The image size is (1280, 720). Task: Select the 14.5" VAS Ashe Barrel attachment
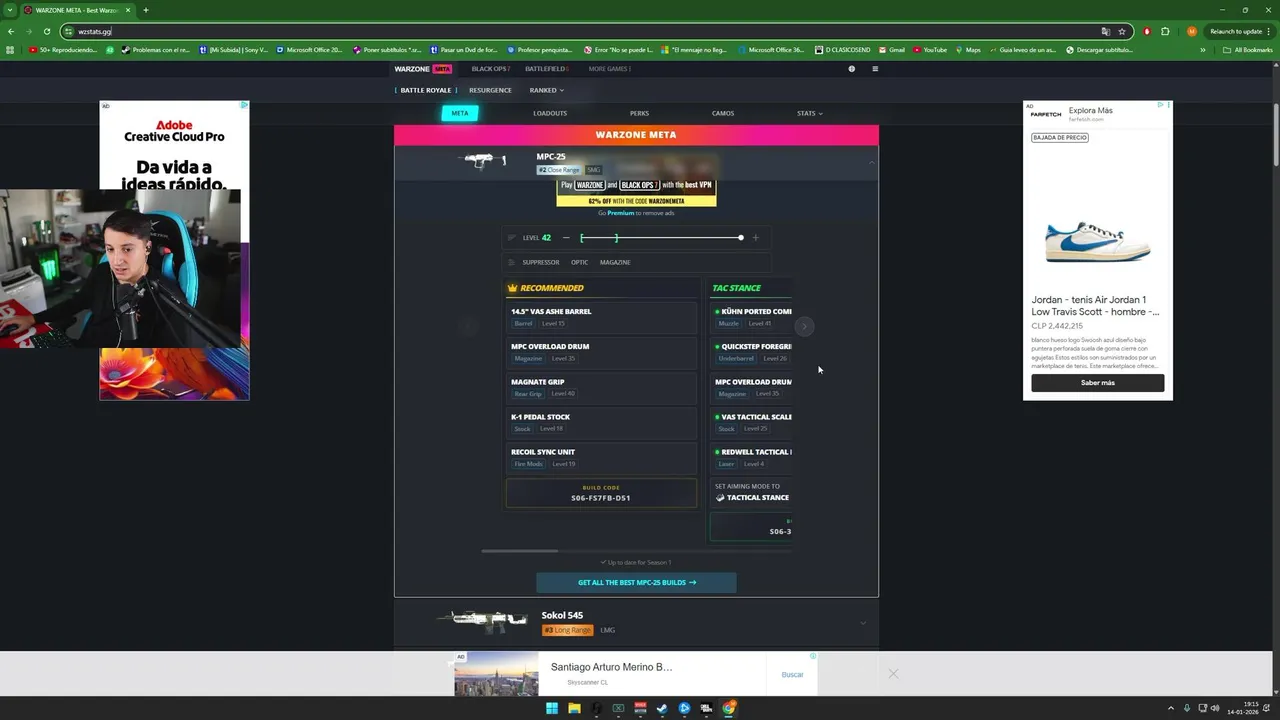click(601, 317)
